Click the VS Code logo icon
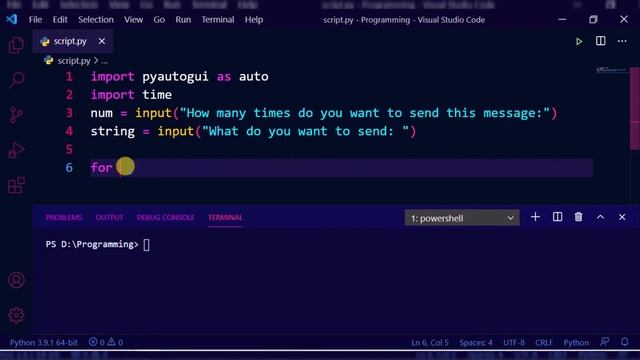The height and width of the screenshot is (360, 640). point(12,19)
